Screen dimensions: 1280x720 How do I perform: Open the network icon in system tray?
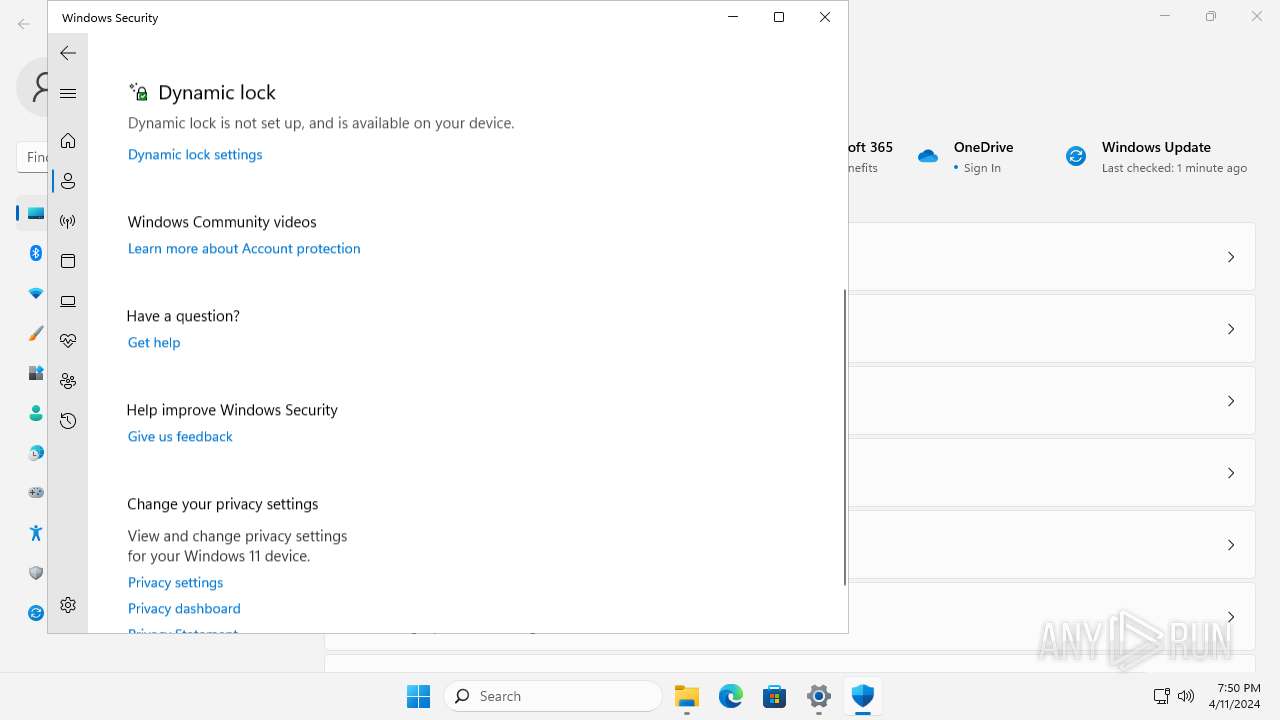pyautogui.click(x=1161, y=696)
